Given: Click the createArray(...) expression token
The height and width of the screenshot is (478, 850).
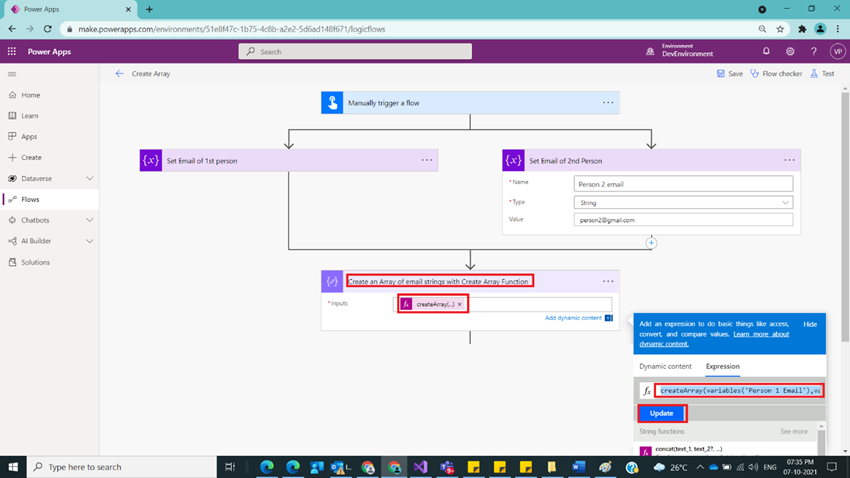Looking at the screenshot, I should [434, 305].
